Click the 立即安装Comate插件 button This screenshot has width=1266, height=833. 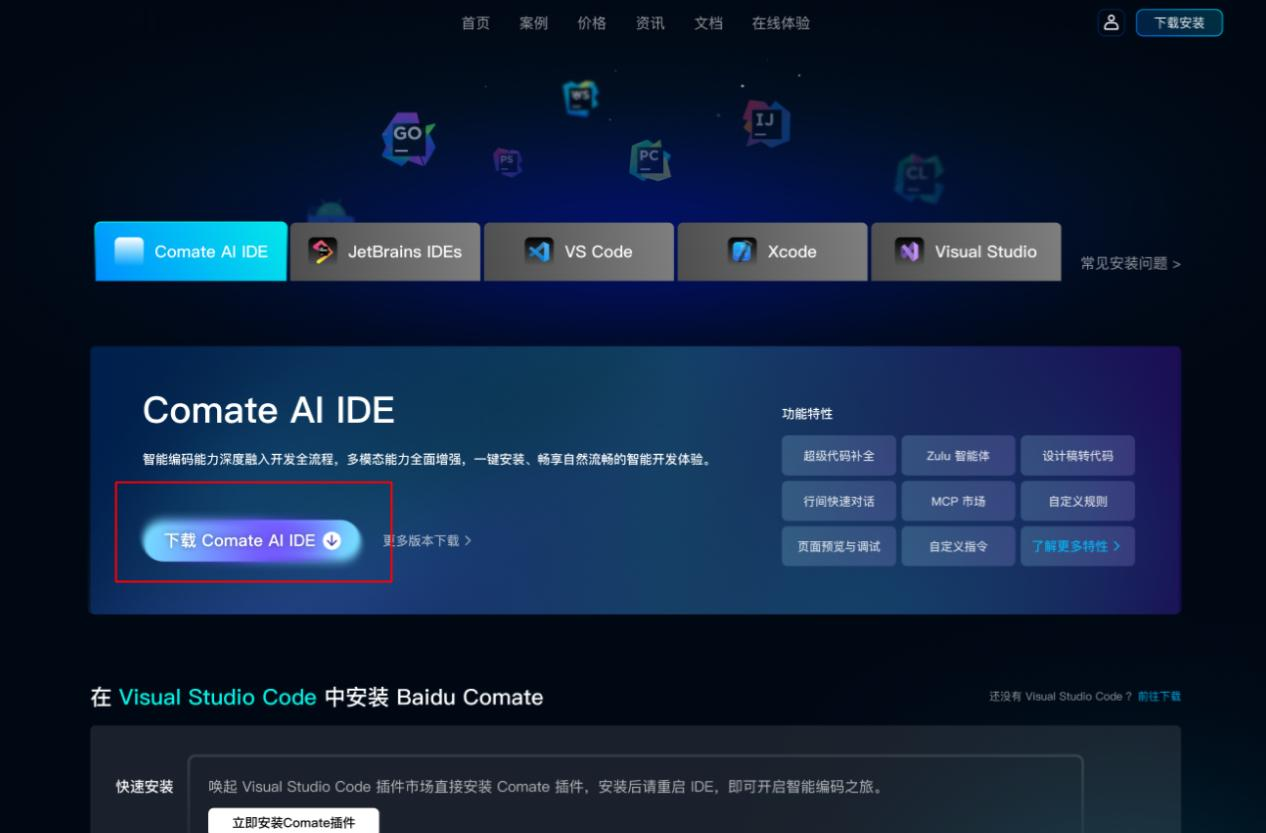coord(293,822)
